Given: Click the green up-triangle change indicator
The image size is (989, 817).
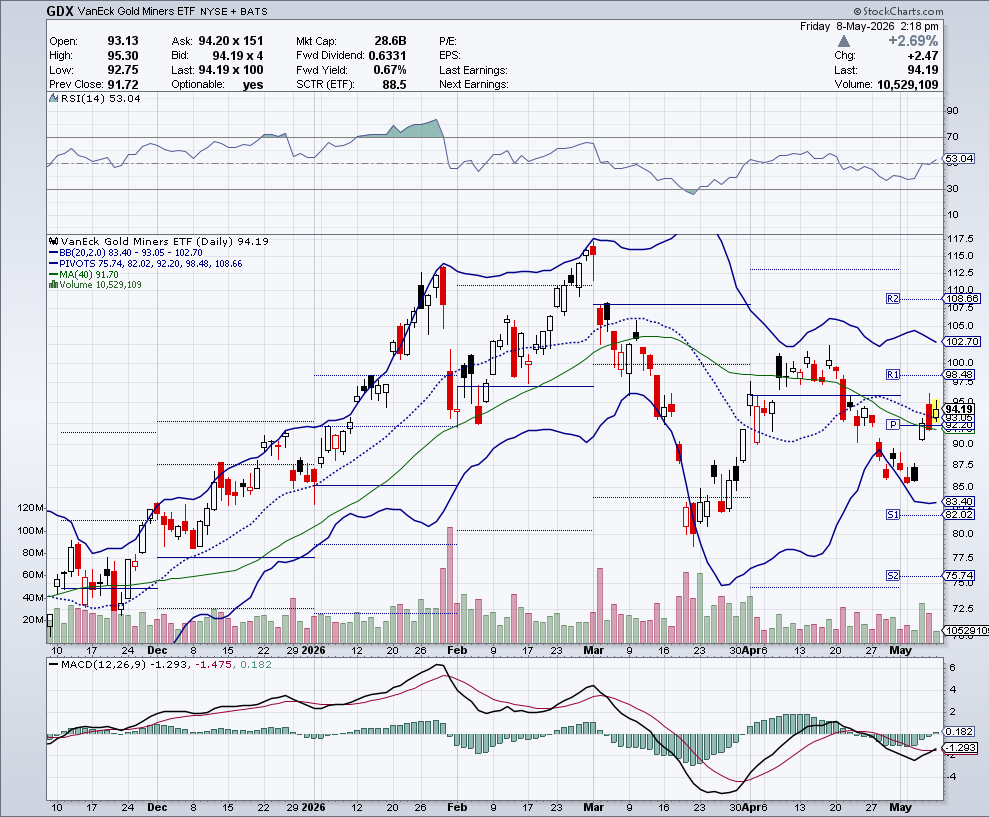Looking at the screenshot, I should pyautogui.click(x=844, y=41).
